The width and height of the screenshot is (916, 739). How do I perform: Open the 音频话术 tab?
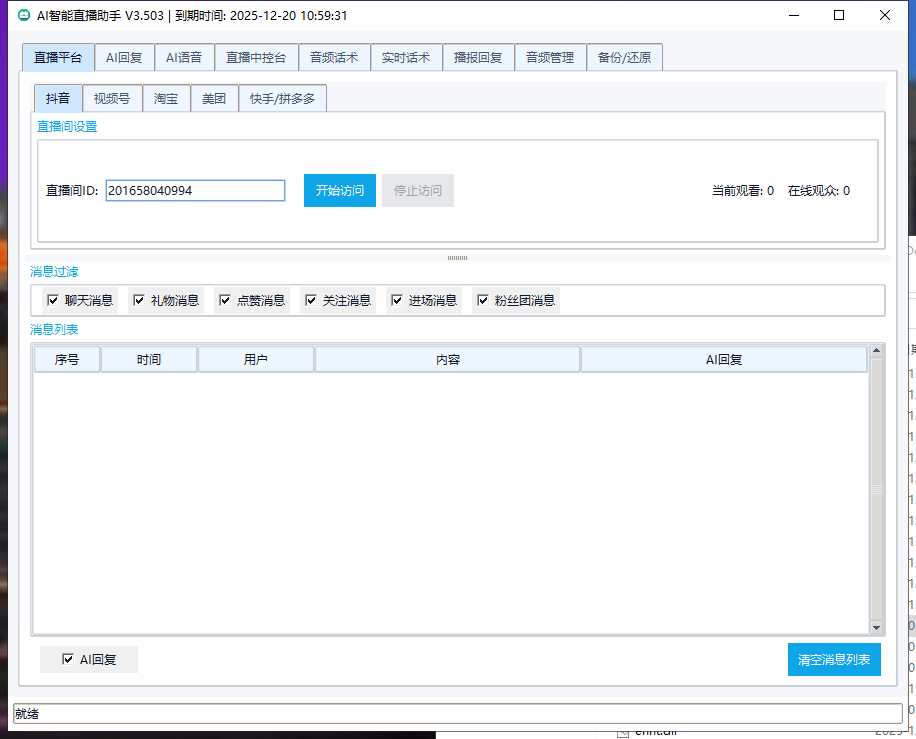click(334, 58)
